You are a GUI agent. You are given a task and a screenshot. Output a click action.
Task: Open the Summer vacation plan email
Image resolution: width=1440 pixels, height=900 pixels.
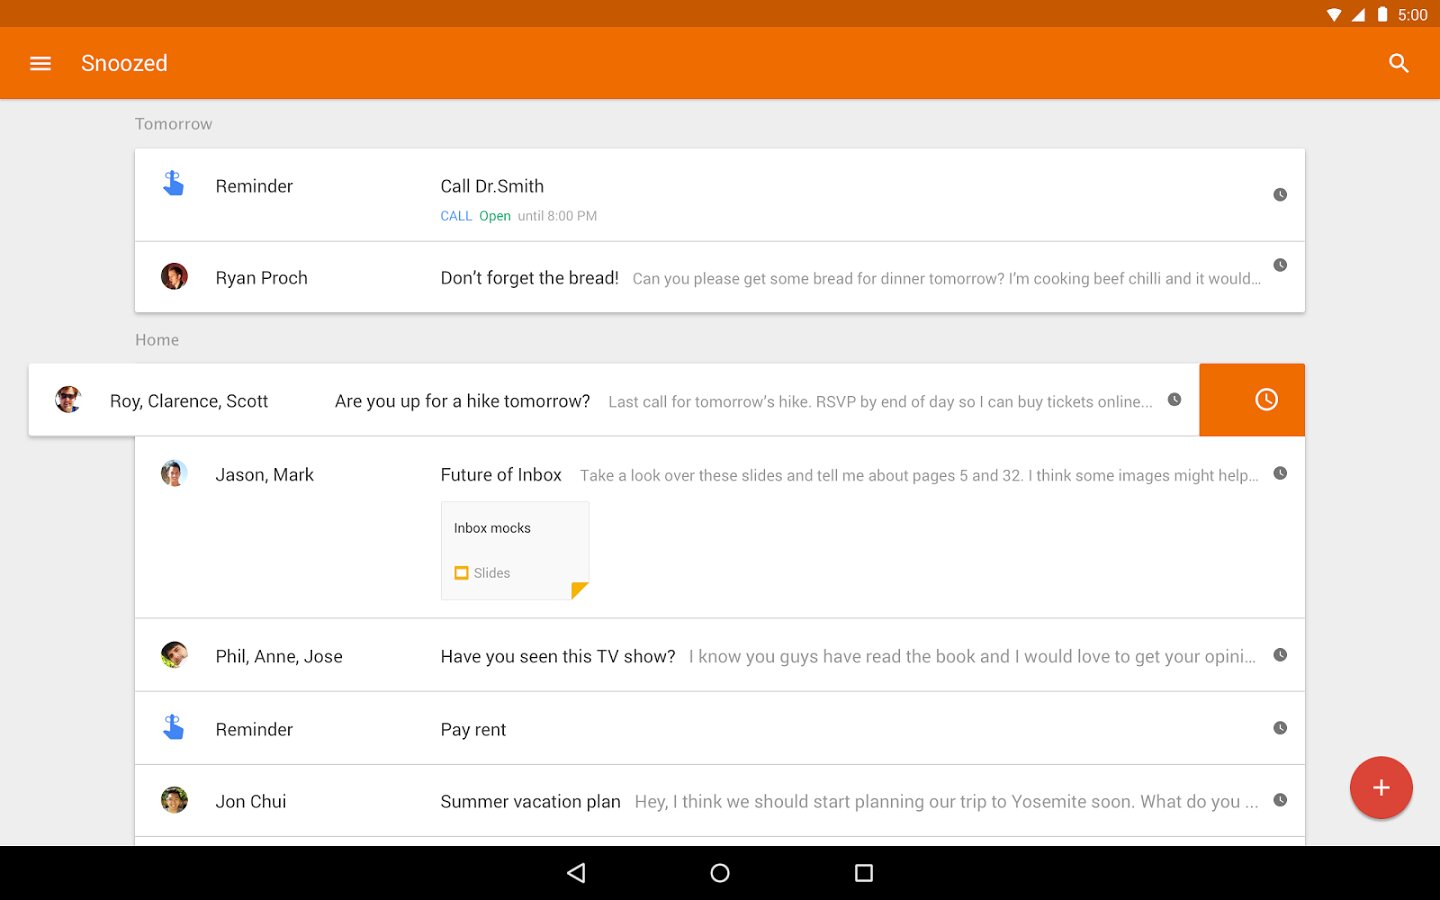530,802
